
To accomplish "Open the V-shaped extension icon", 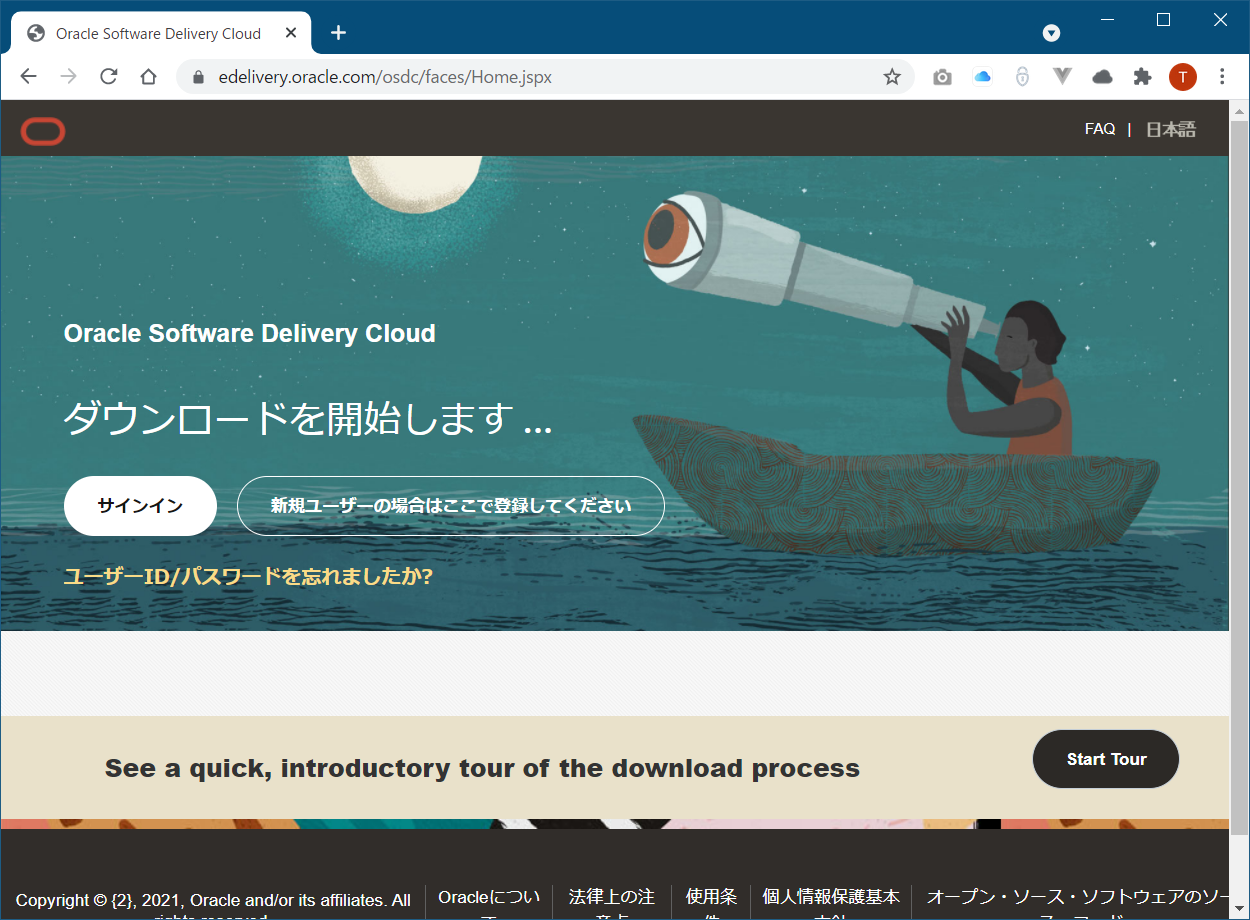I will tap(1063, 77).
